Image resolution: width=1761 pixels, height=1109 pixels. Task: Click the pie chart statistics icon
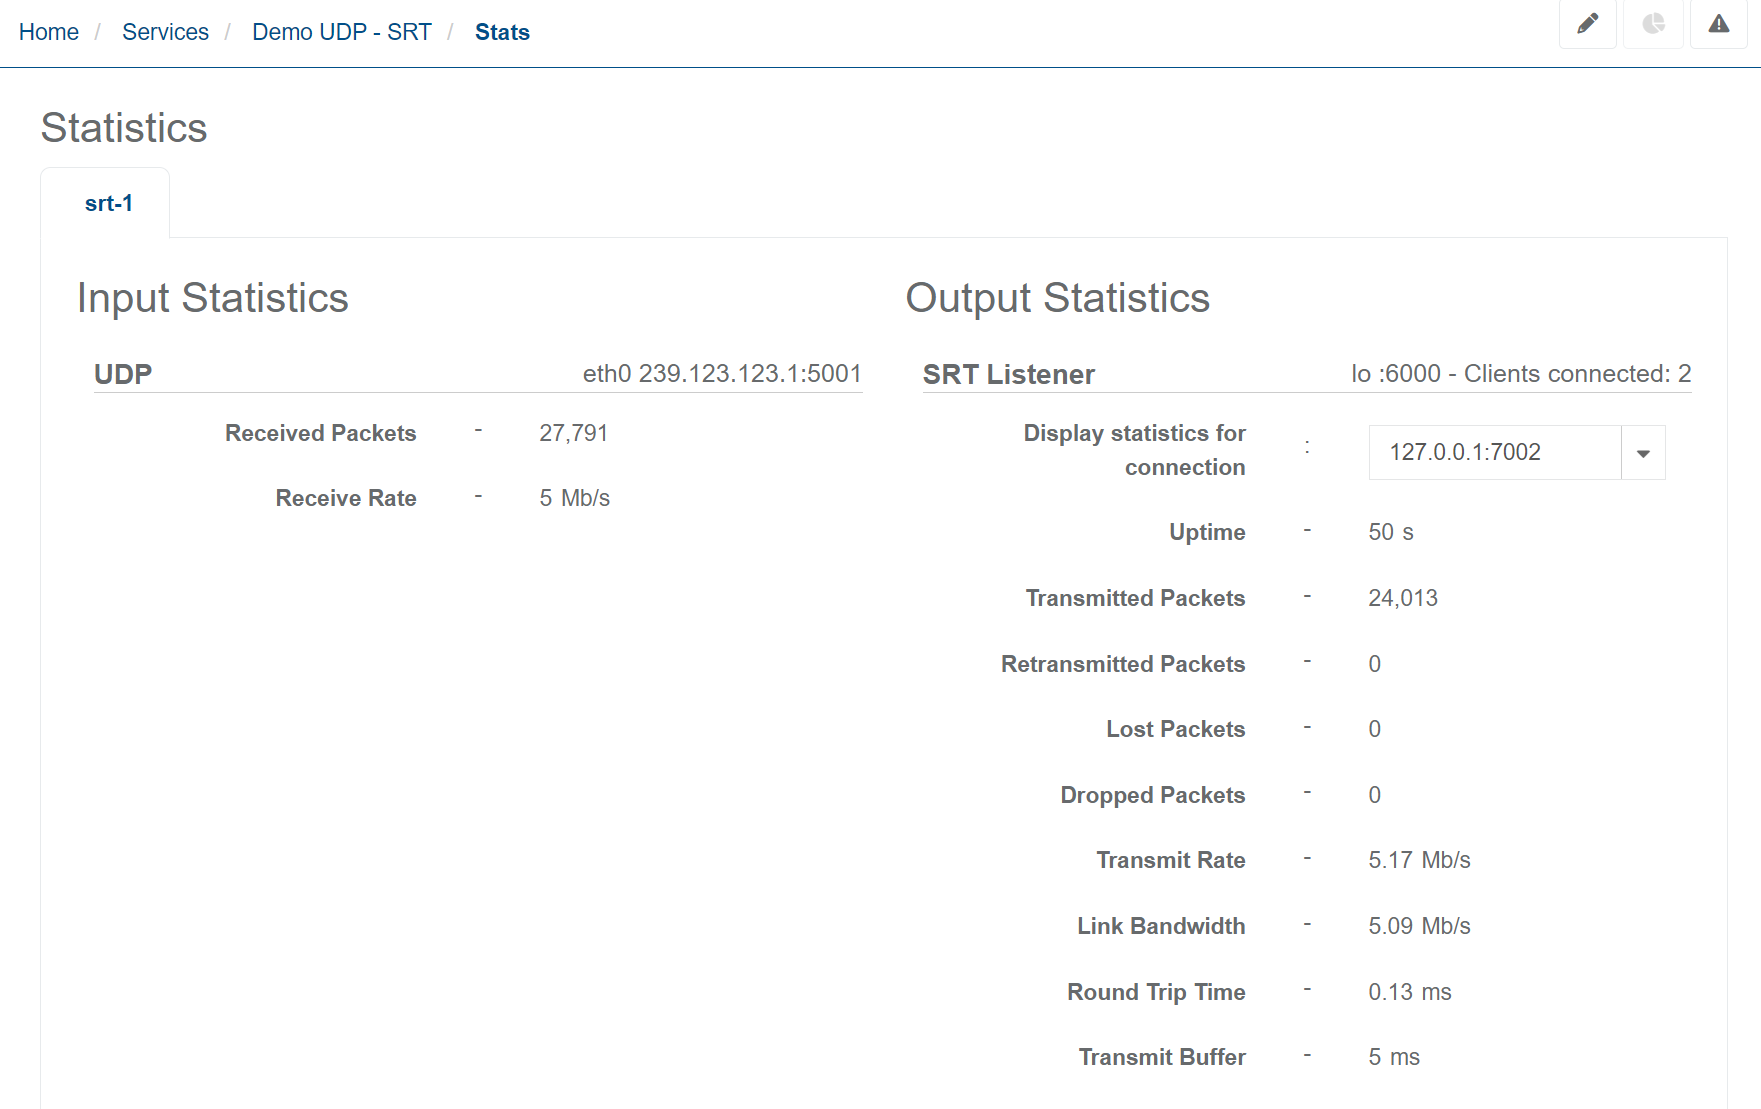(1653, 24)
